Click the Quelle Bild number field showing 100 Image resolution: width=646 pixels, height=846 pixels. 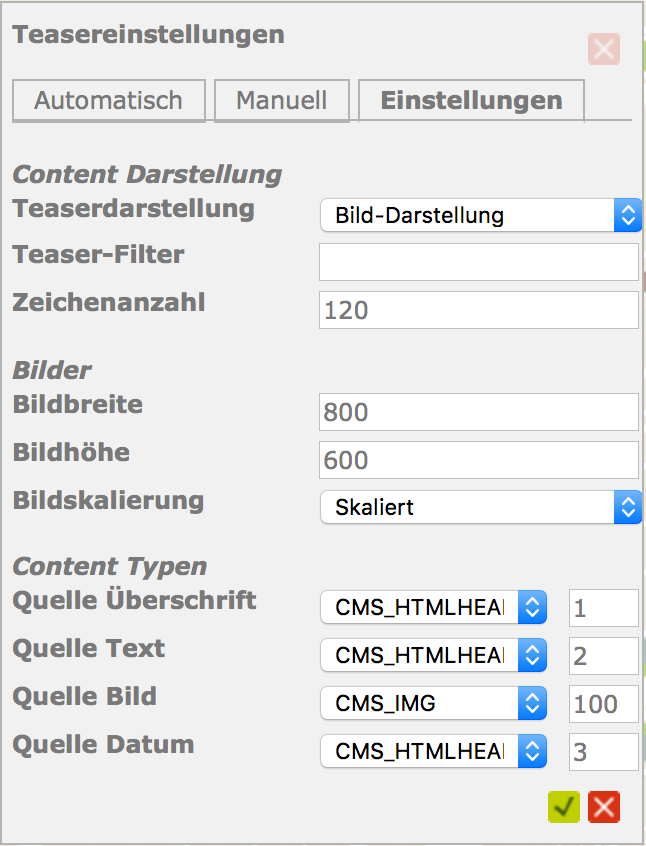click(x=603, y=703)
